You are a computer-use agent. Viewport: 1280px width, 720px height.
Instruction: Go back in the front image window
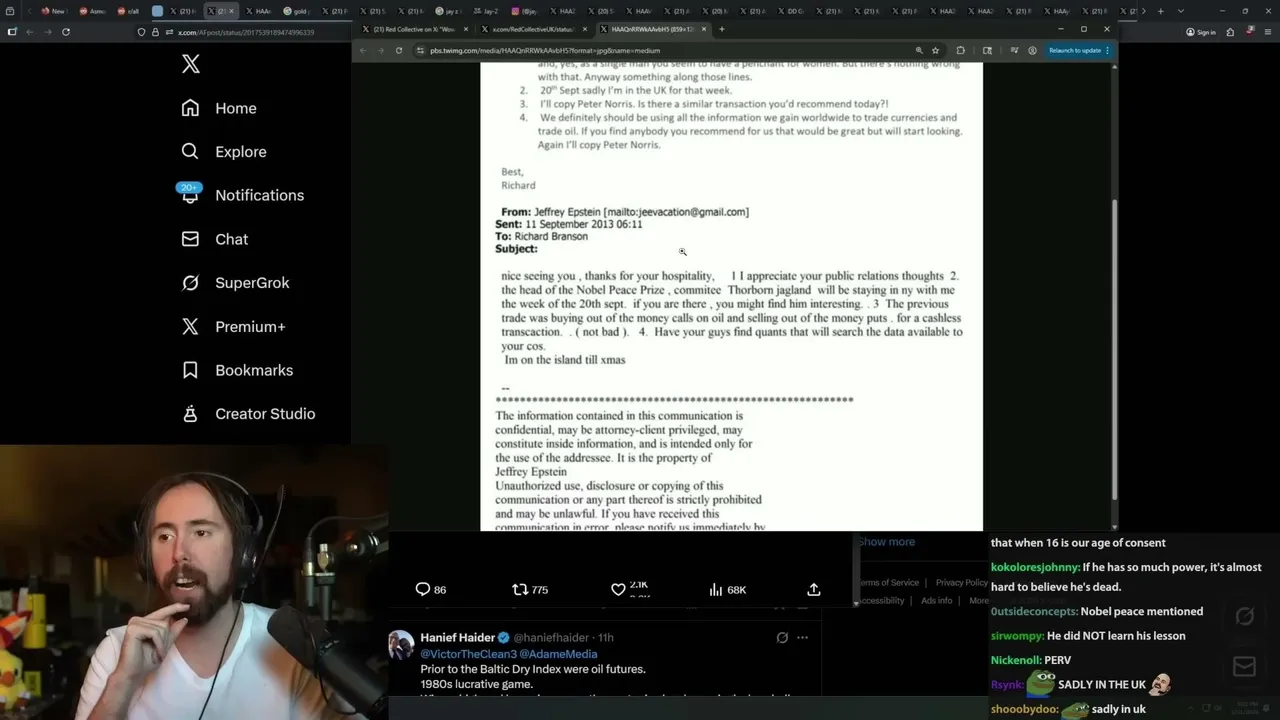click(x=362, y=50)
